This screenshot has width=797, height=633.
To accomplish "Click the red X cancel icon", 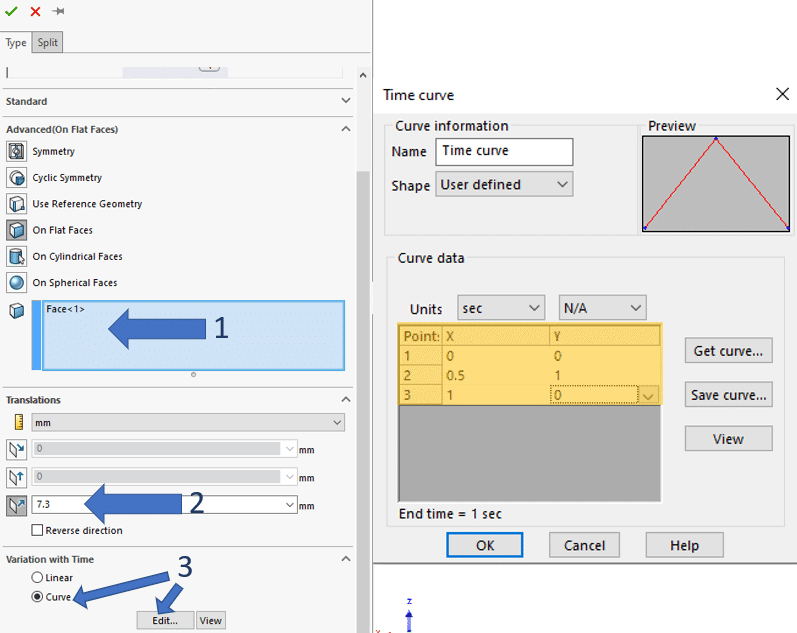I will [36, 11].
